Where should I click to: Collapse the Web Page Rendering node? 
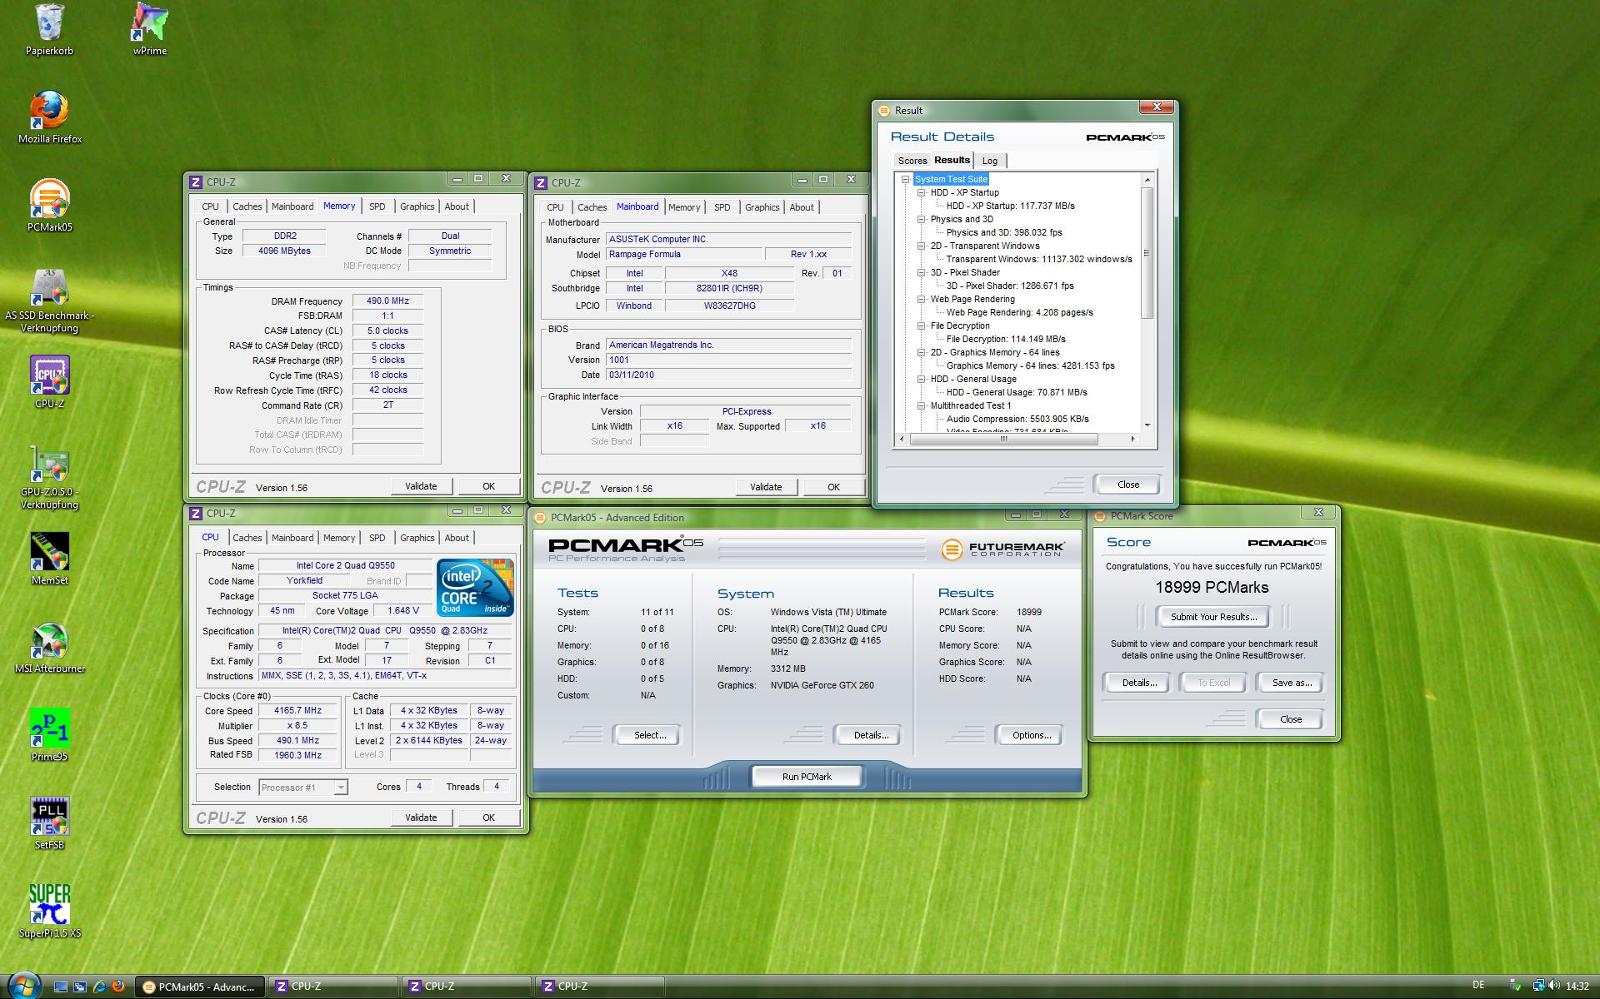pyautogui.click(x=922, y=299)
